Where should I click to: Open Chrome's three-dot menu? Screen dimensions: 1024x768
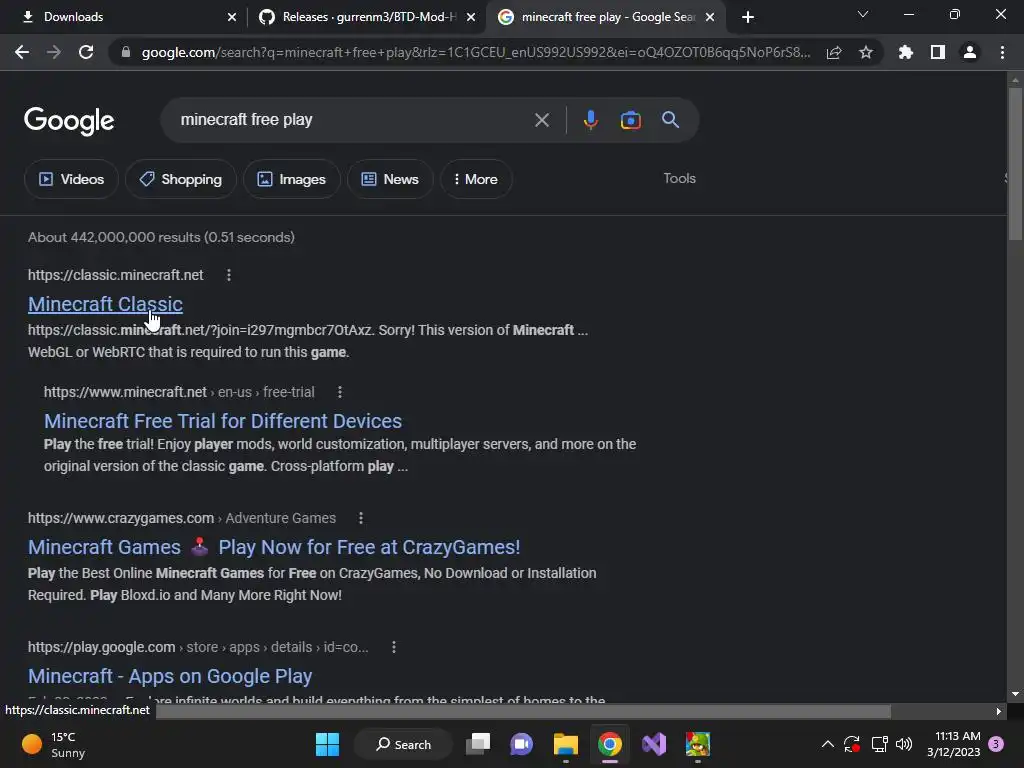1002,52
